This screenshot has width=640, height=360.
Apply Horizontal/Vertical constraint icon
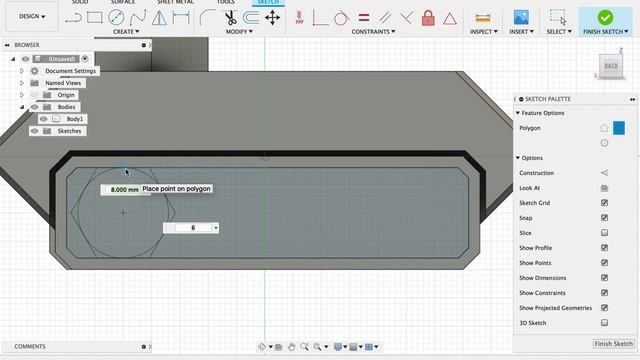coord(299,18)
